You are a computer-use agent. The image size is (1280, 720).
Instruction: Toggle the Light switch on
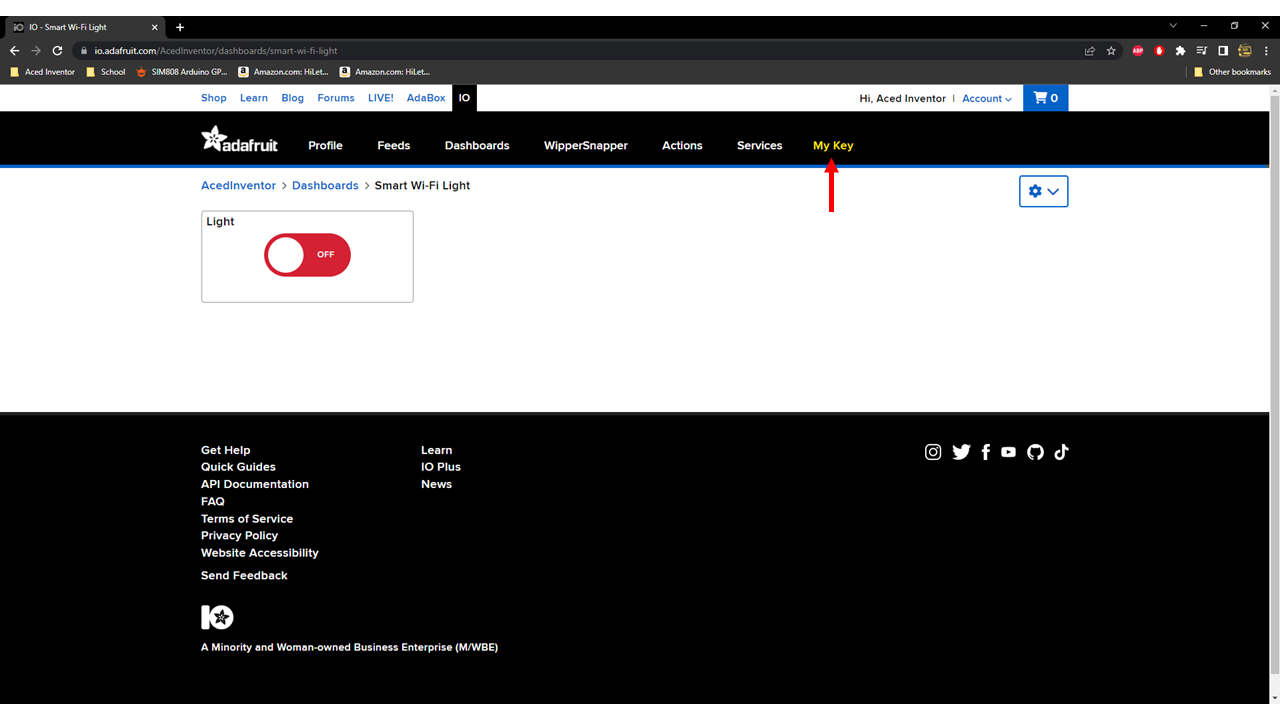coord(307,255)
